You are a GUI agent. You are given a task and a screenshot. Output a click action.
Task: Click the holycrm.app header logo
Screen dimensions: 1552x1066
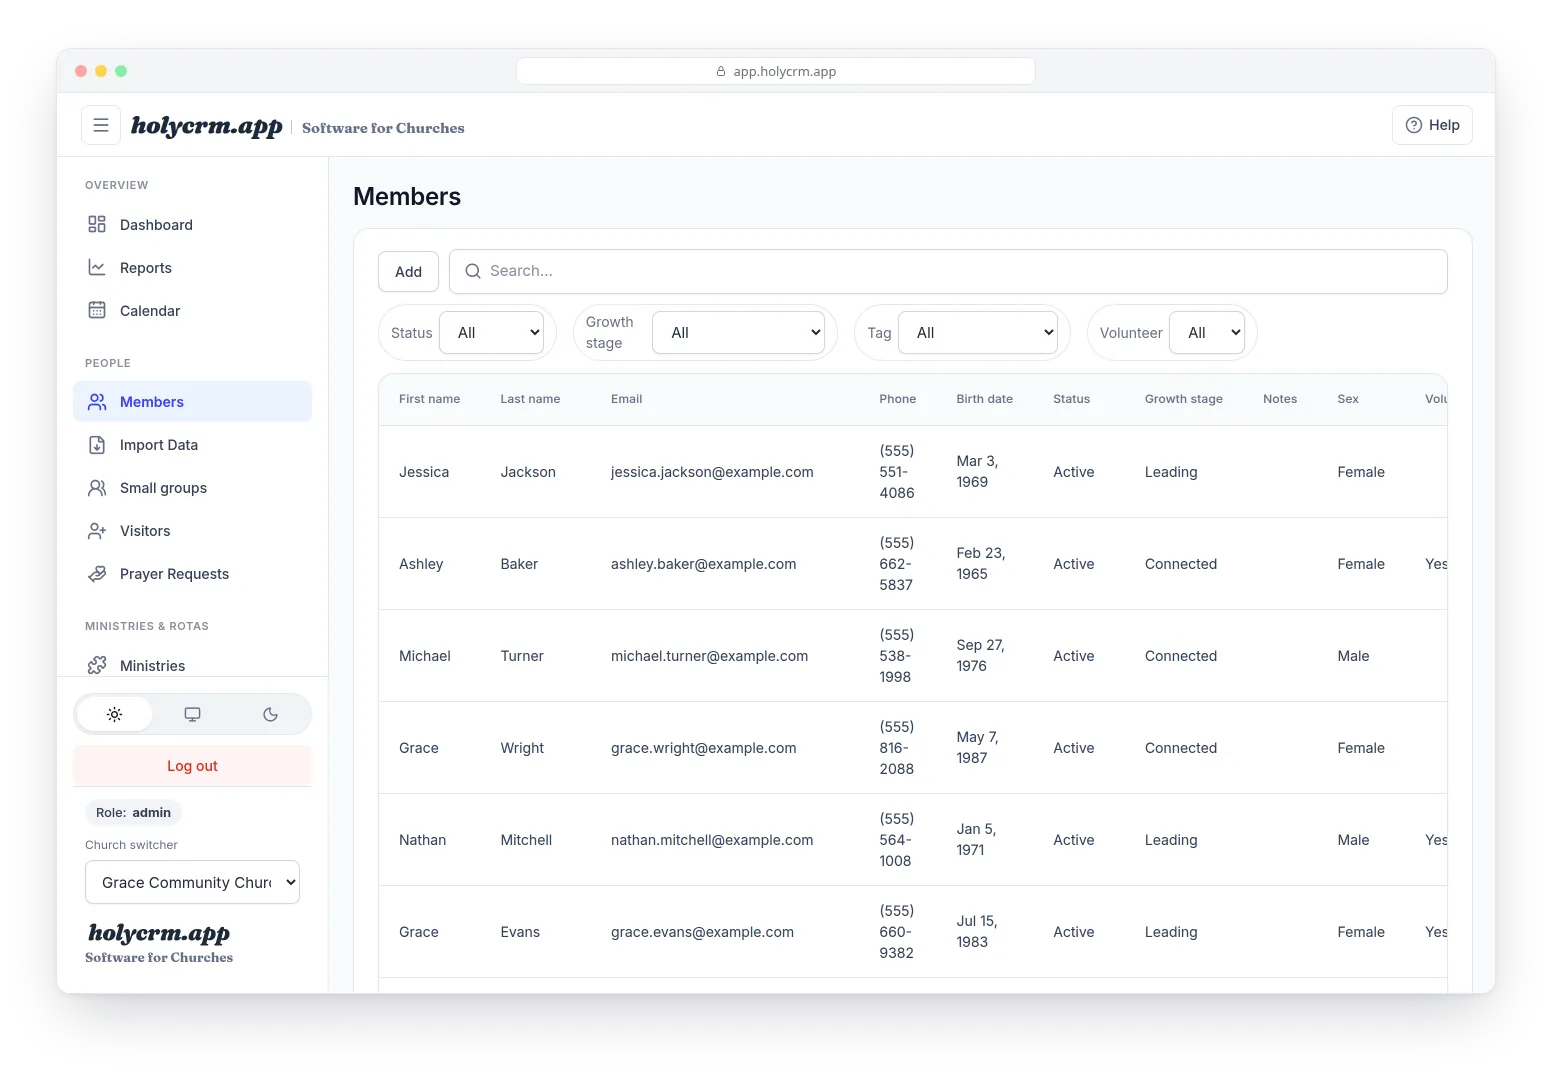click(207, 126)
